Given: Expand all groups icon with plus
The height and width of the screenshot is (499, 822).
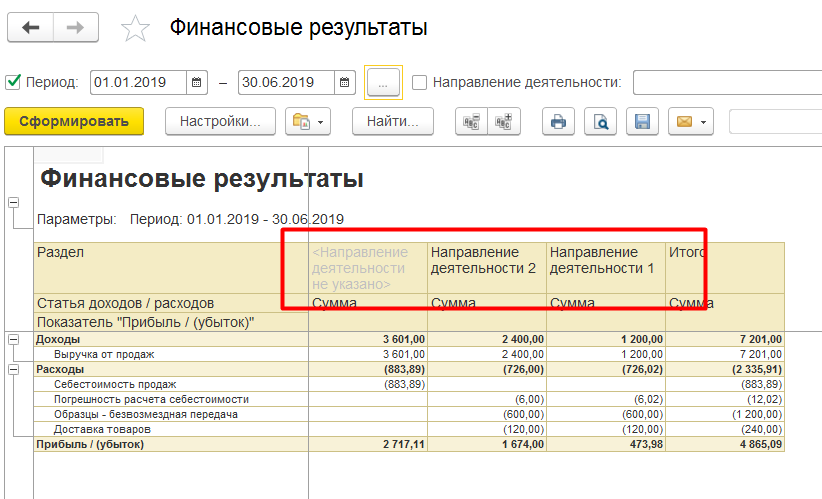Looking at the screenshot, I should (504, 122).
